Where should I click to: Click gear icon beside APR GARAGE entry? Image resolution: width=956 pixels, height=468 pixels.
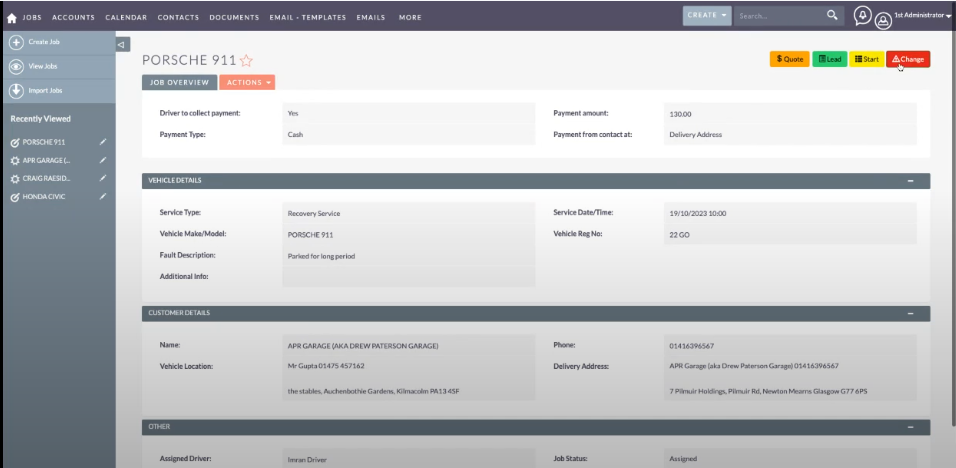(15, 161)
